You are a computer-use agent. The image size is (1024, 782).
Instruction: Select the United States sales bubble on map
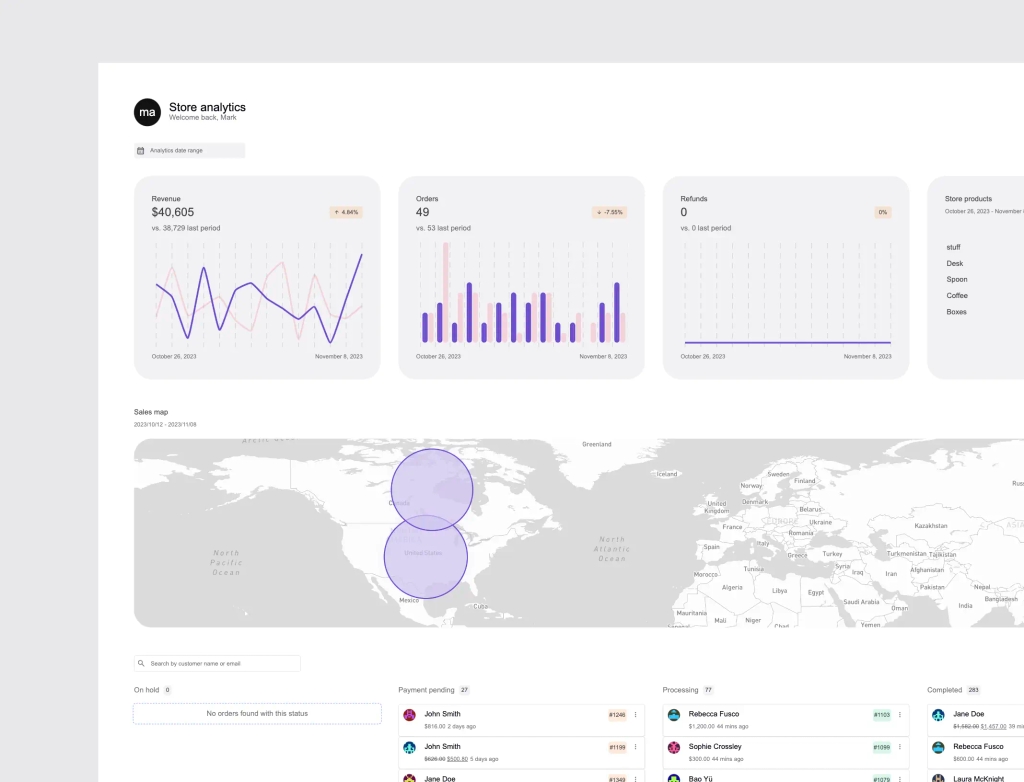click(x=426, y=557)
